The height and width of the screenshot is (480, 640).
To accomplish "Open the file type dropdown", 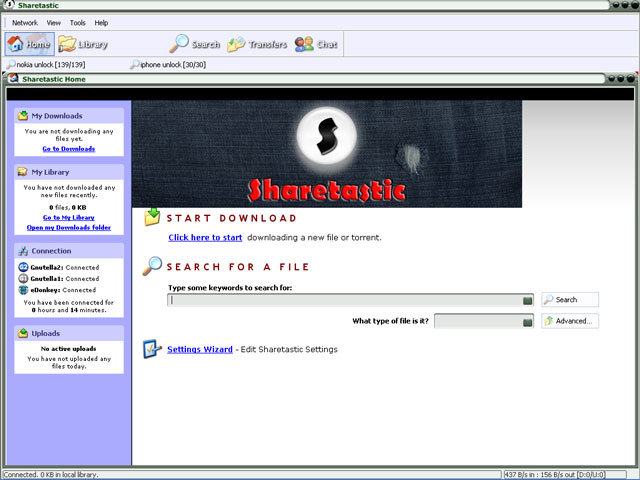I will click(527, 322).
